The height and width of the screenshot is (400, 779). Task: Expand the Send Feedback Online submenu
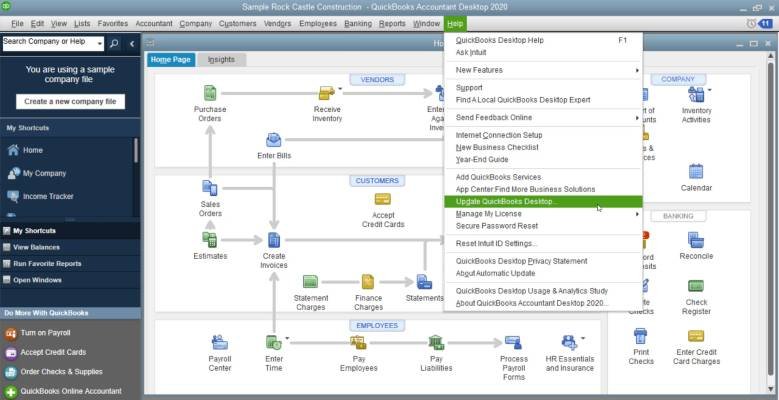point(636,118)
